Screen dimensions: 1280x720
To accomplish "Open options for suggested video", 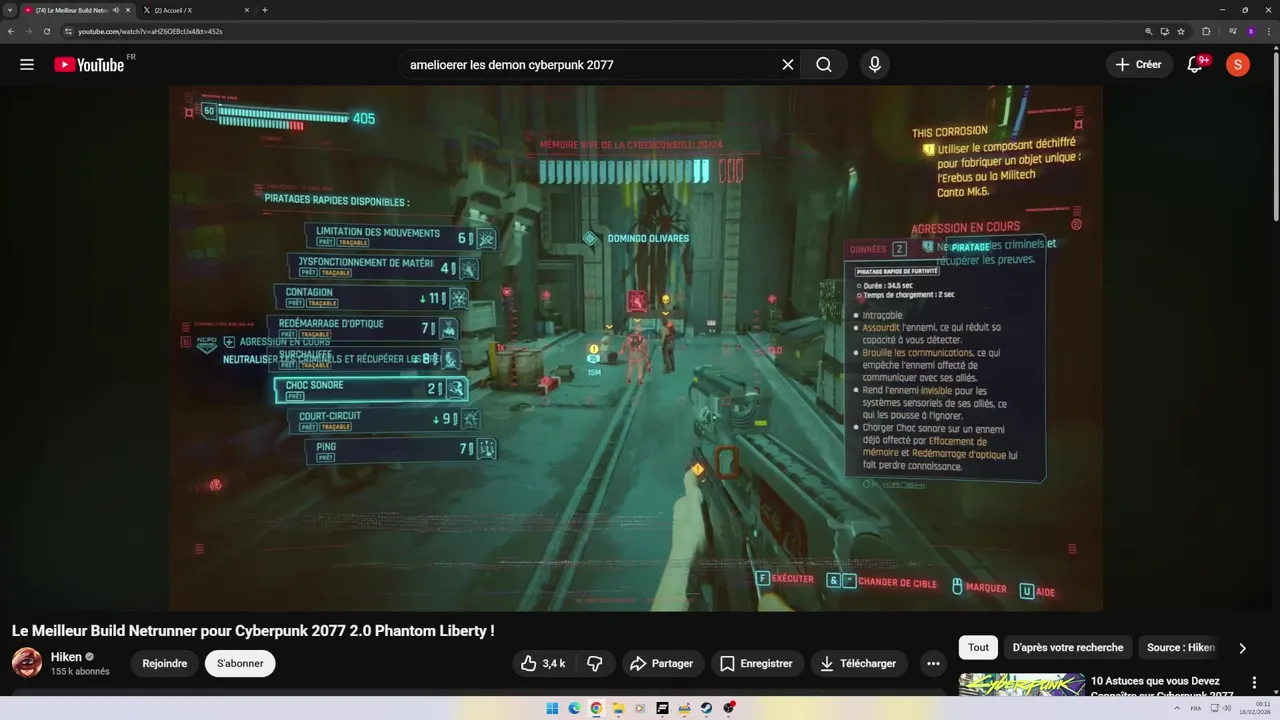I will [x=1254, y=682].
